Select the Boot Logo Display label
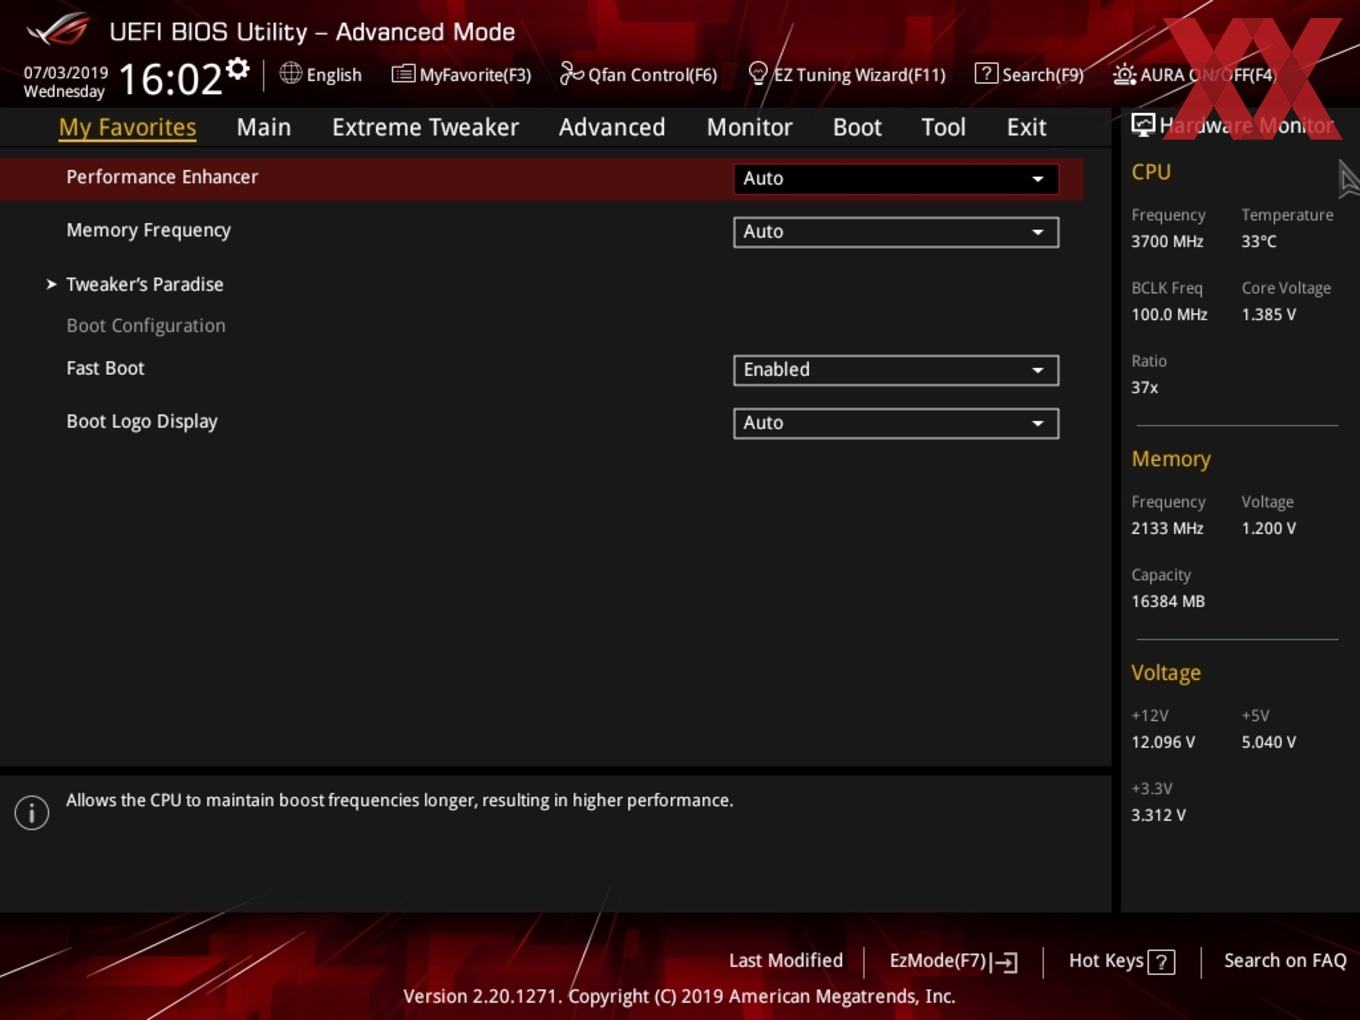 (x=142, y=421)
